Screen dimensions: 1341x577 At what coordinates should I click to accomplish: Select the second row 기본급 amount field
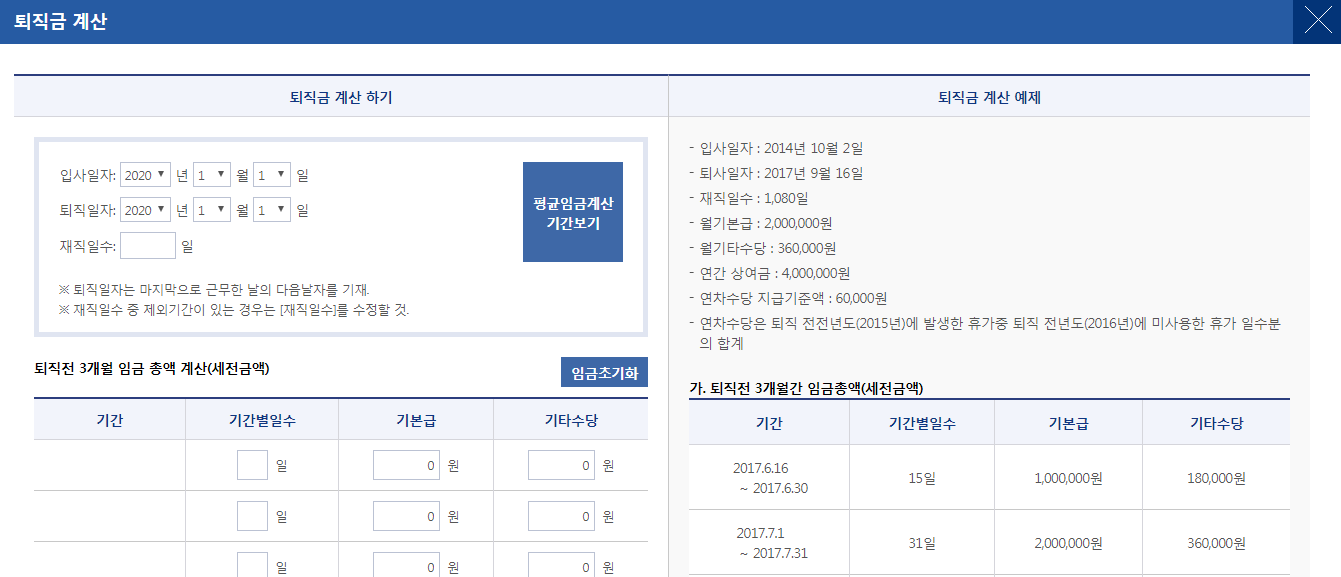406,516
